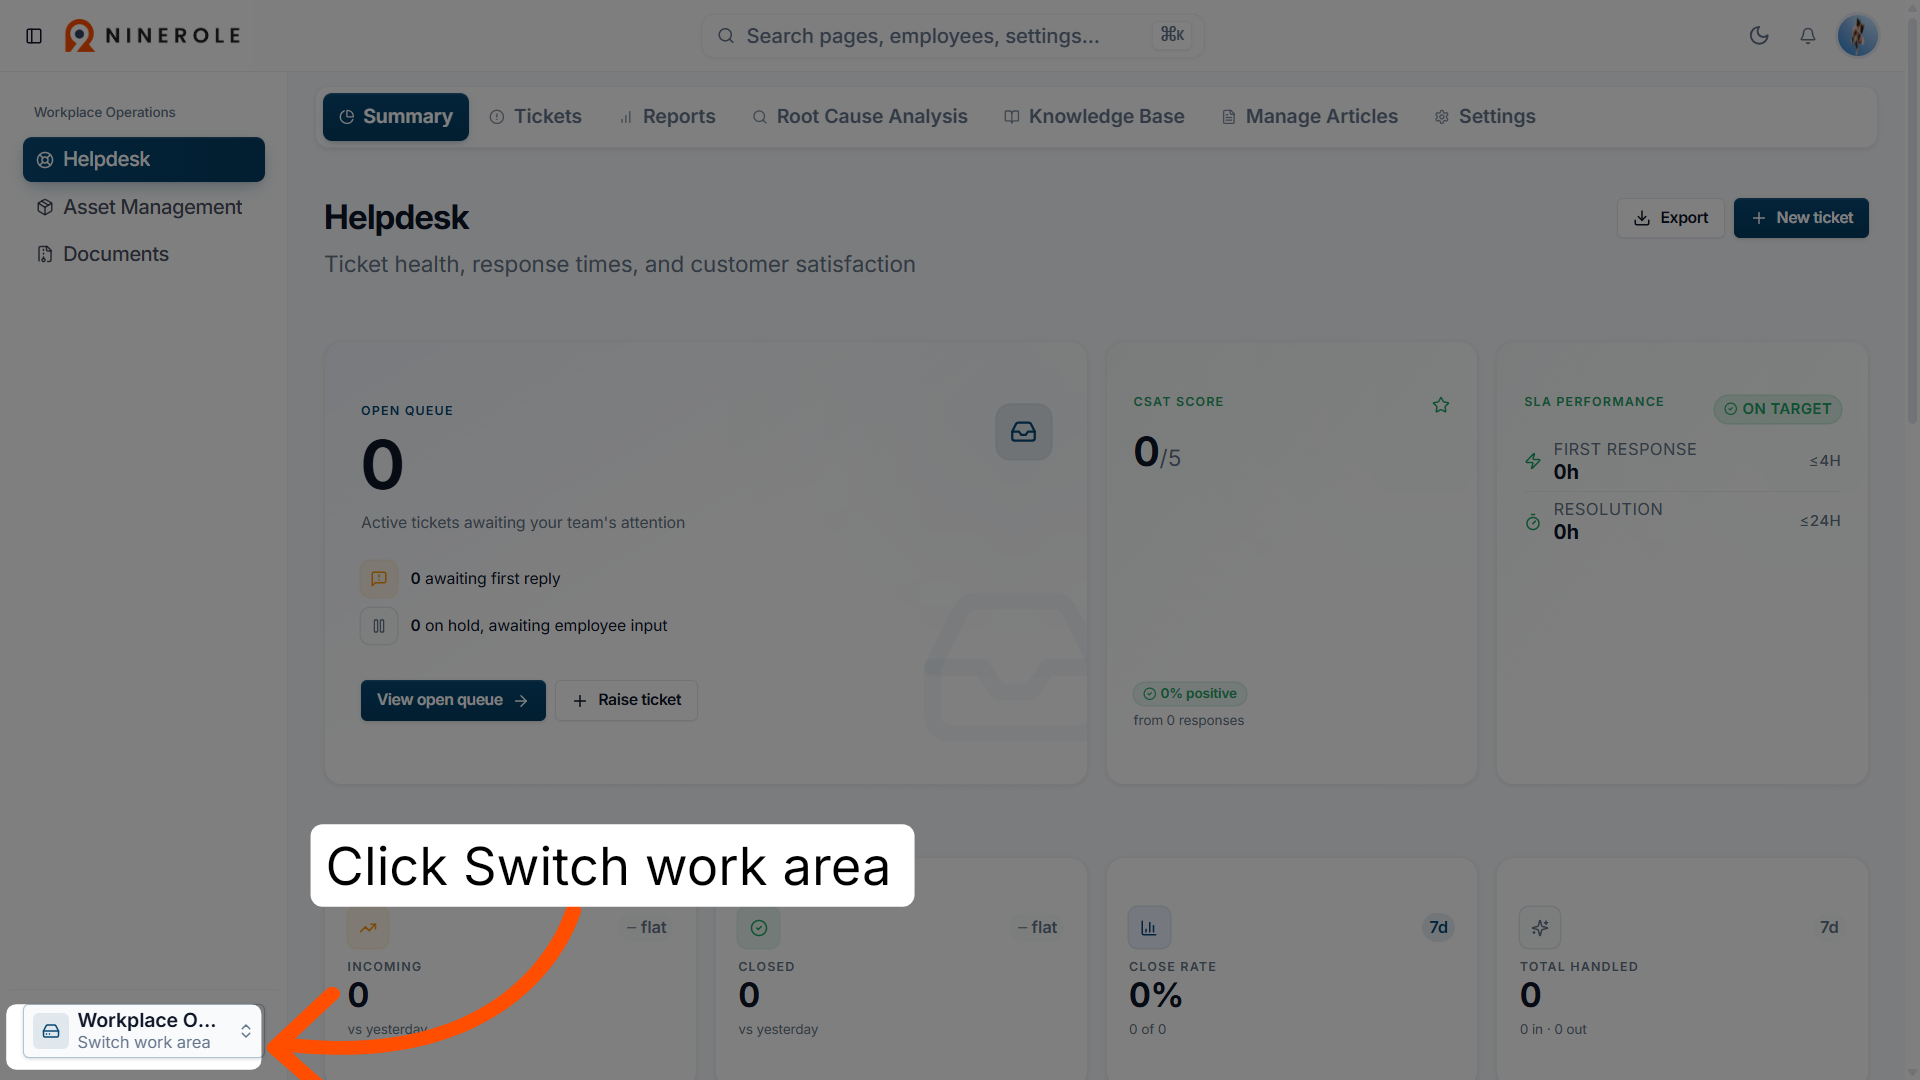This screenshot has width=1920, height=1080.
Task: Click the Resolution stopwatch icon
Action: [1533, 522]
